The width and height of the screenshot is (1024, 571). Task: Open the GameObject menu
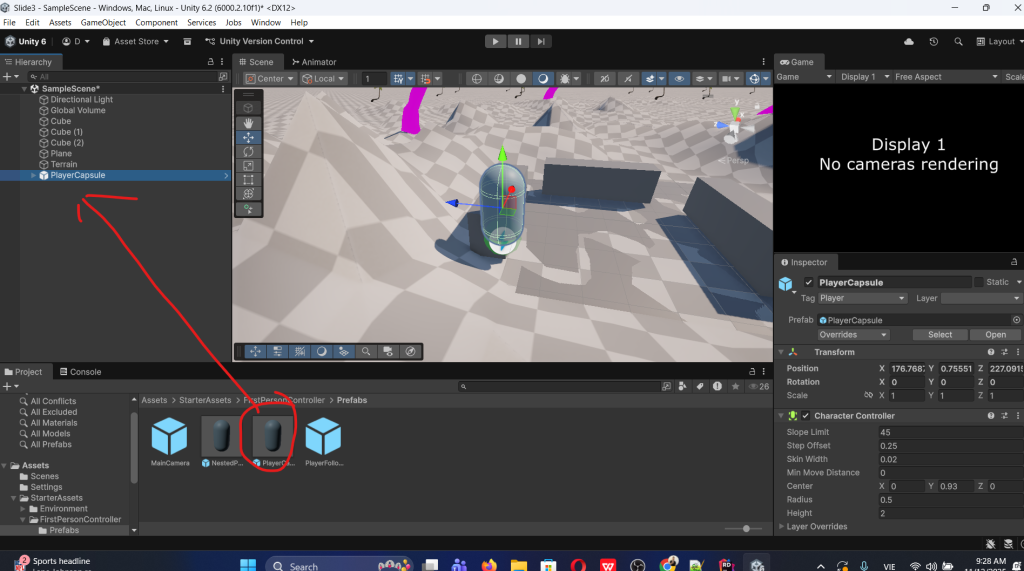(103, 22)
